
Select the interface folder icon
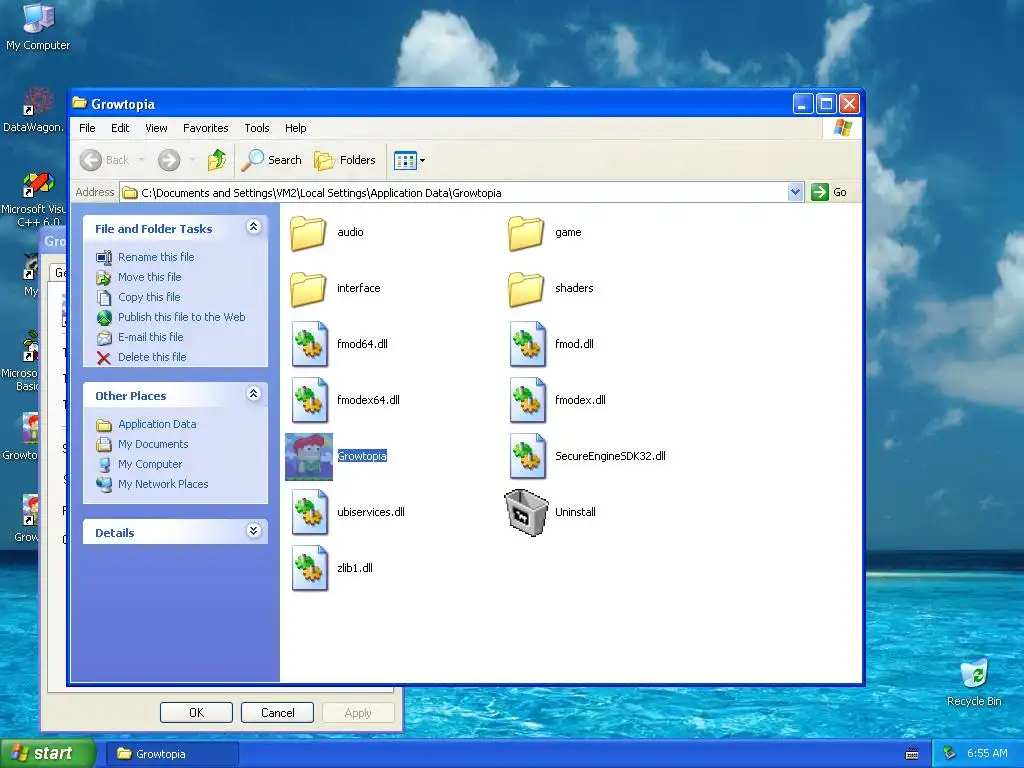308,289
